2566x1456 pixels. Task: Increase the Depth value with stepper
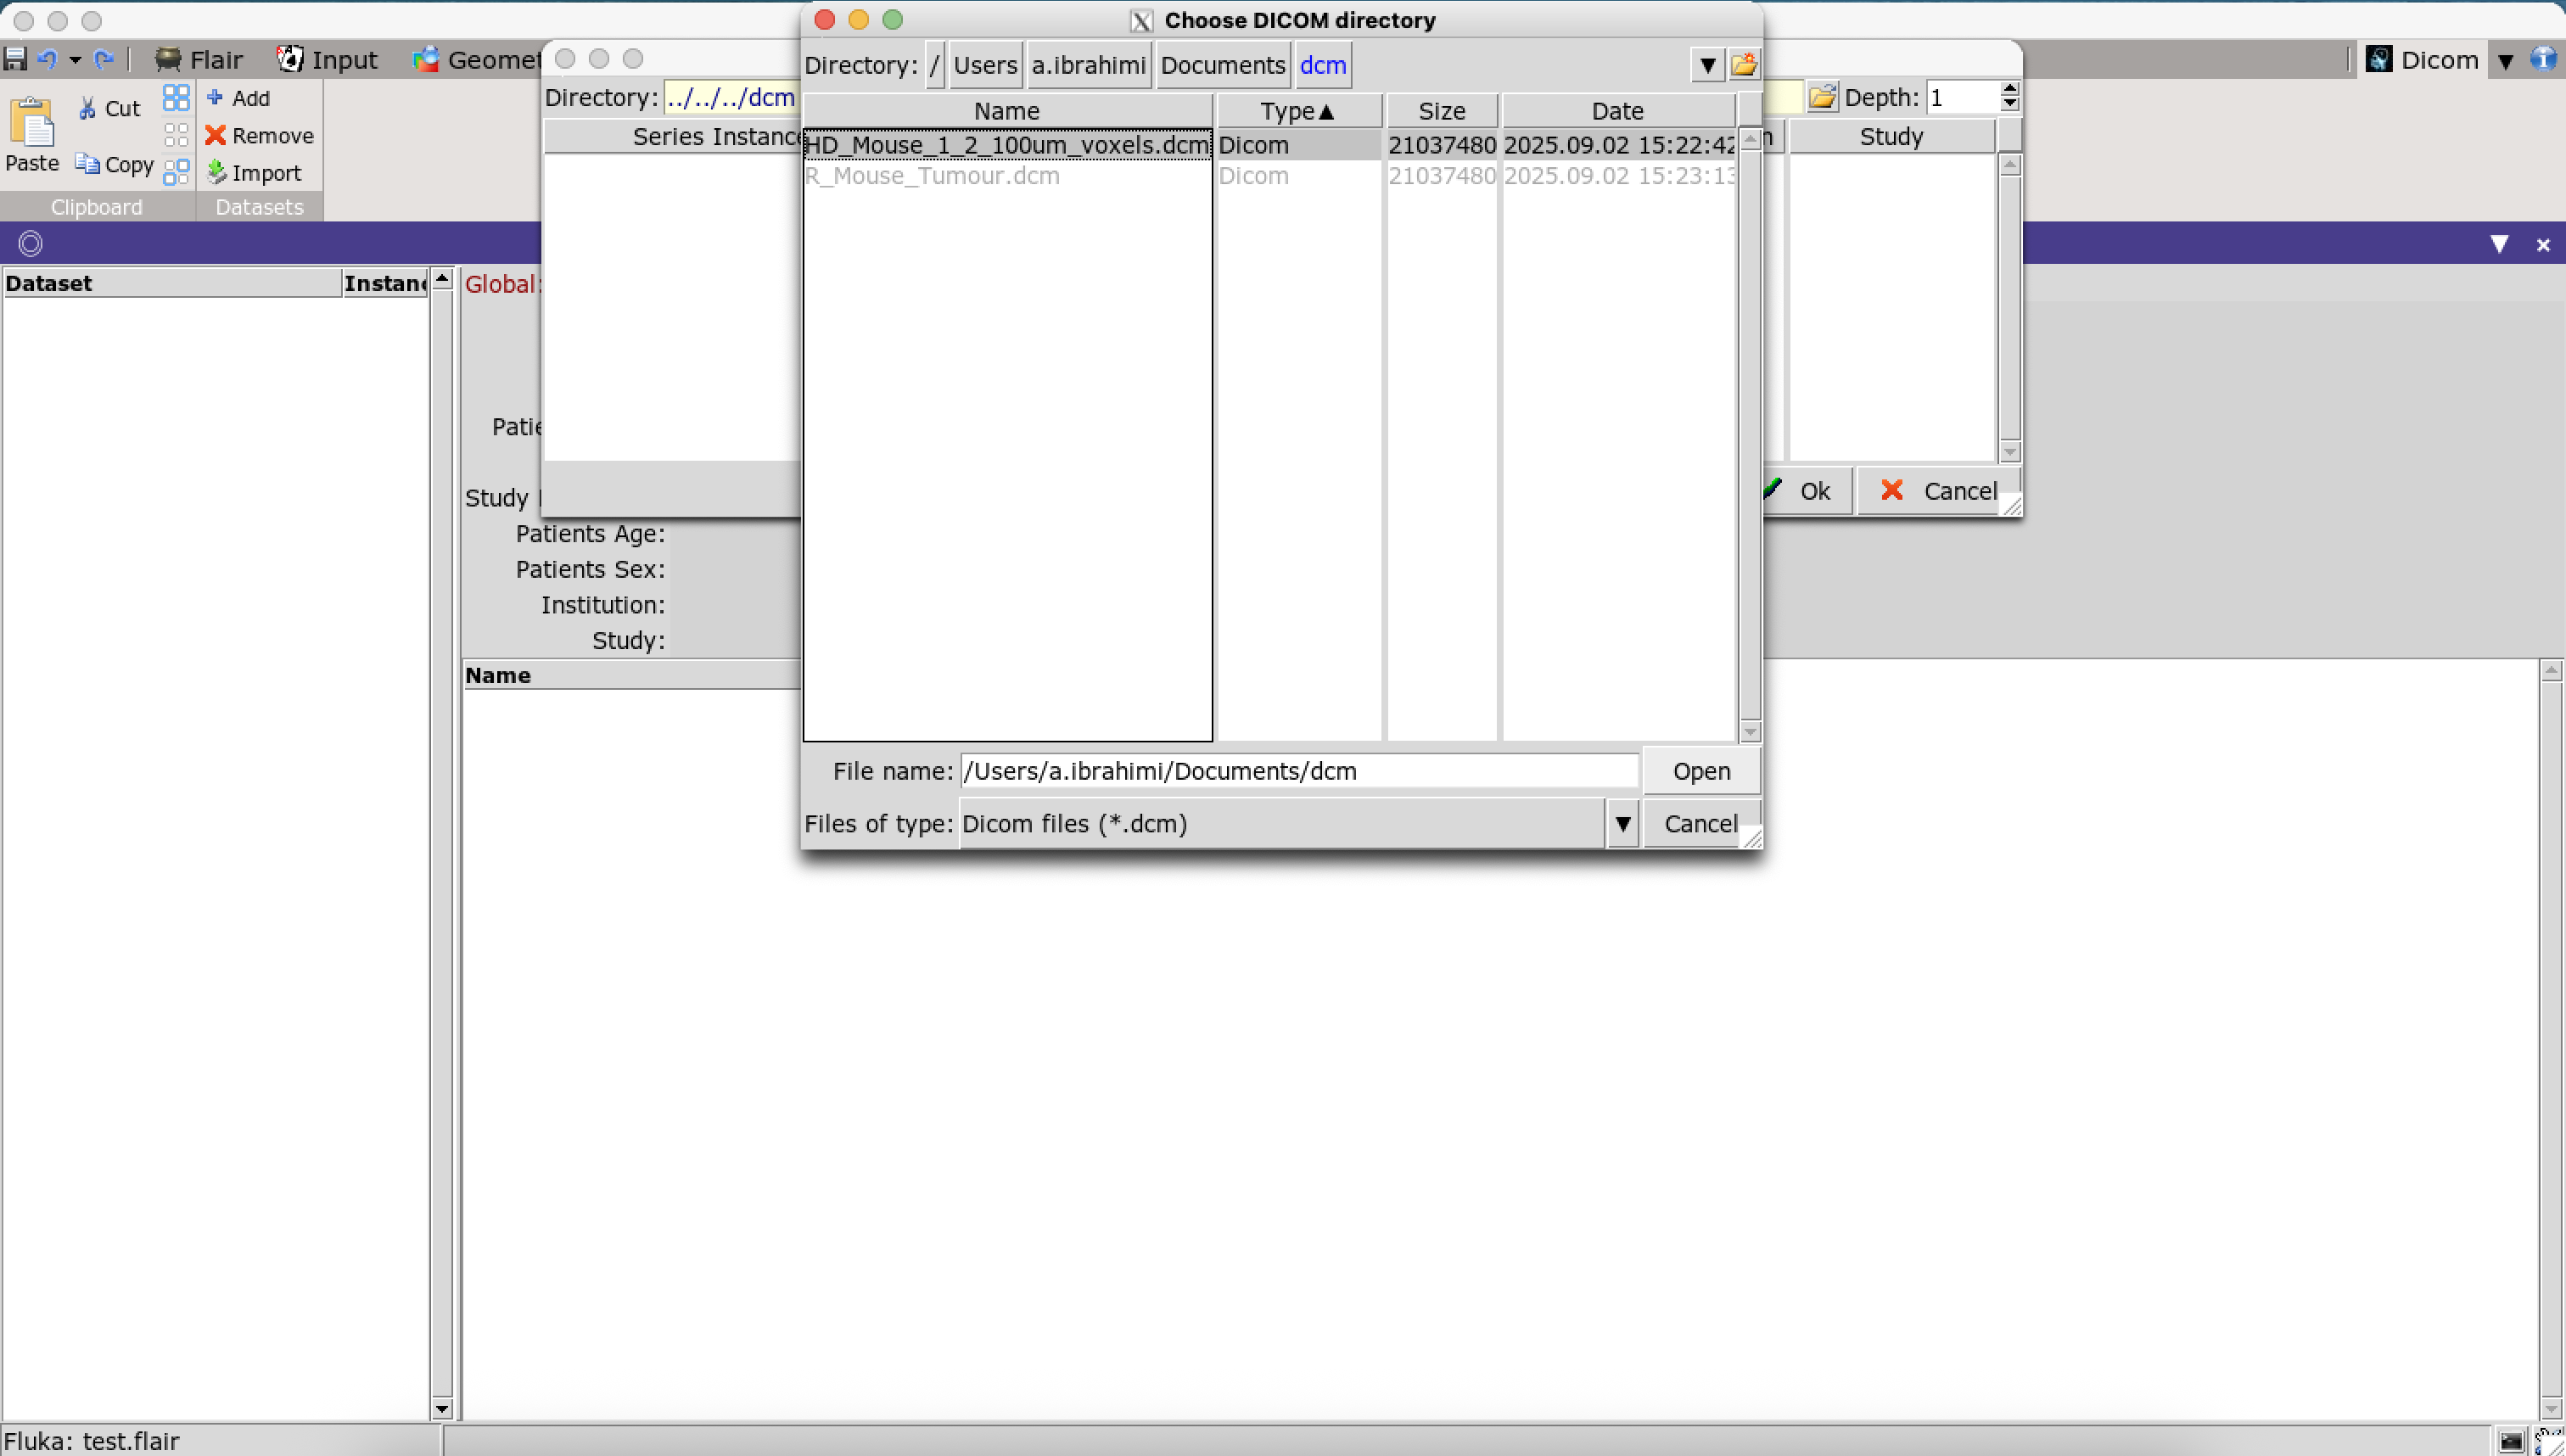click(x=2010, y=89)
